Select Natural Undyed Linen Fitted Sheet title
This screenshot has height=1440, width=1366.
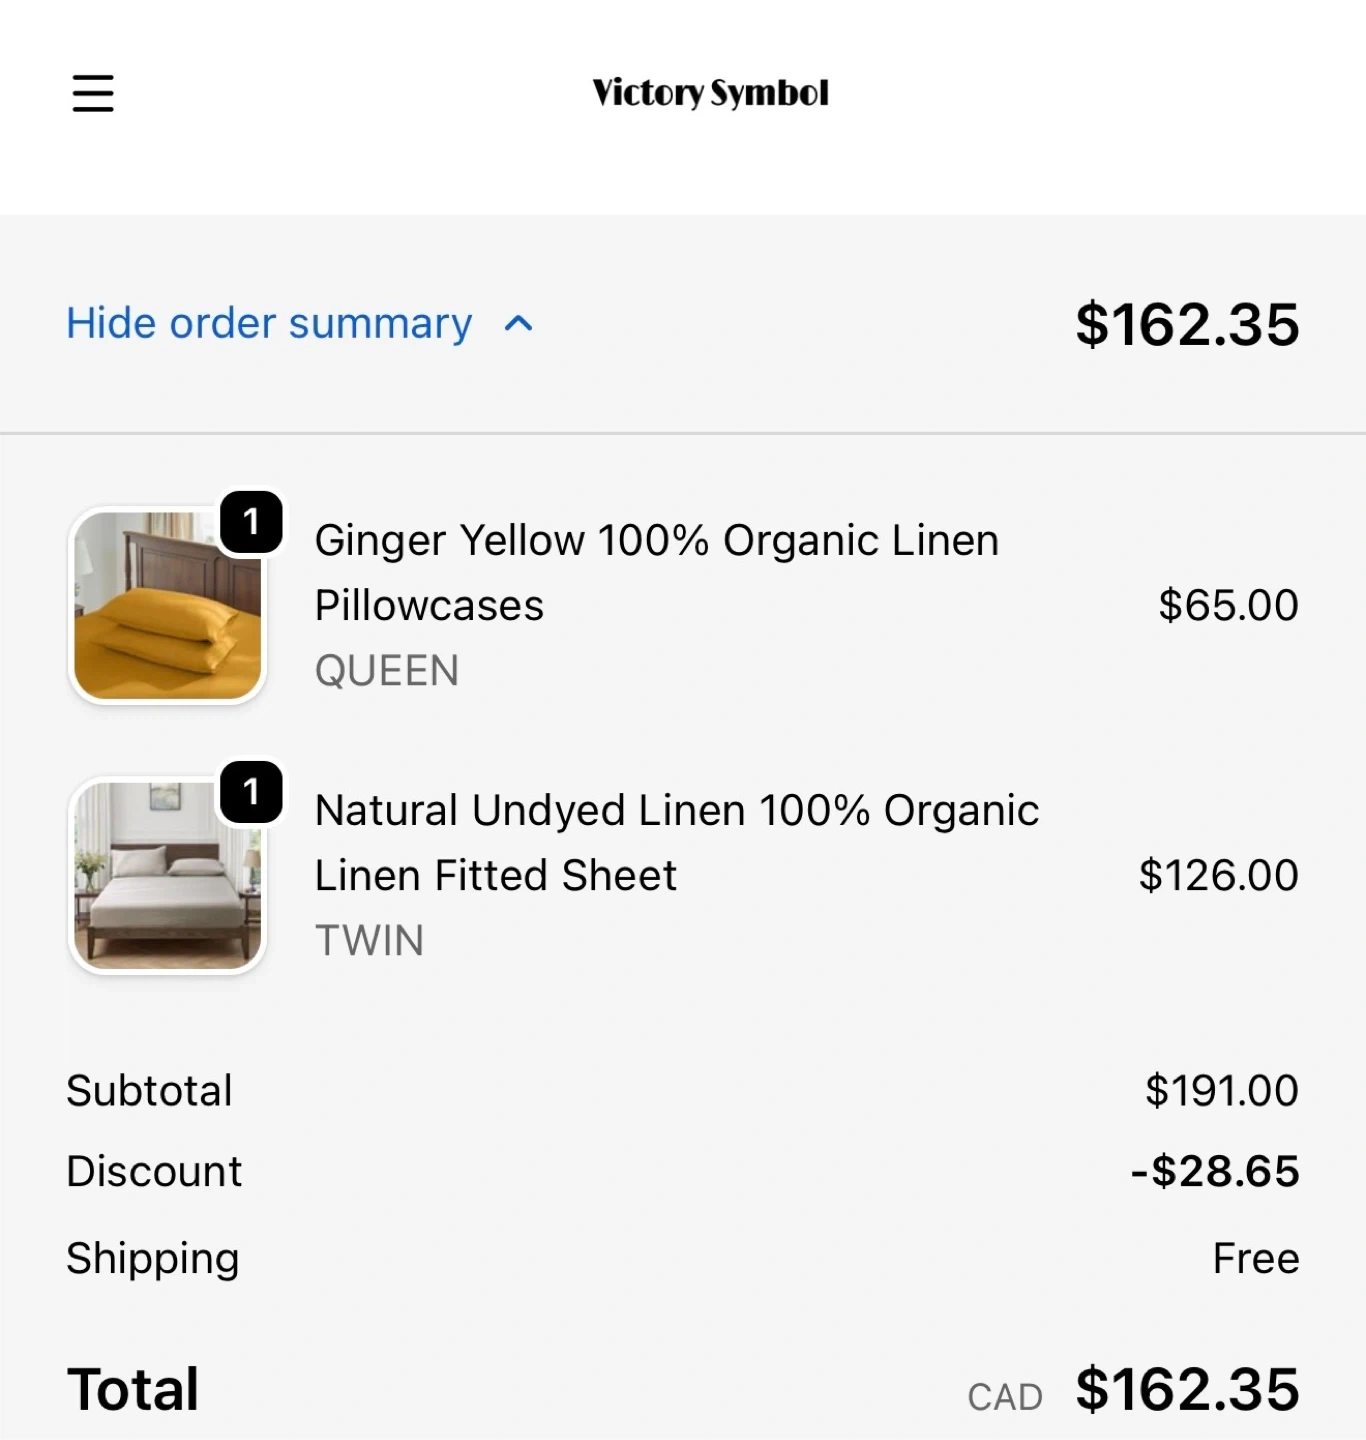click(x=676, y=842)
